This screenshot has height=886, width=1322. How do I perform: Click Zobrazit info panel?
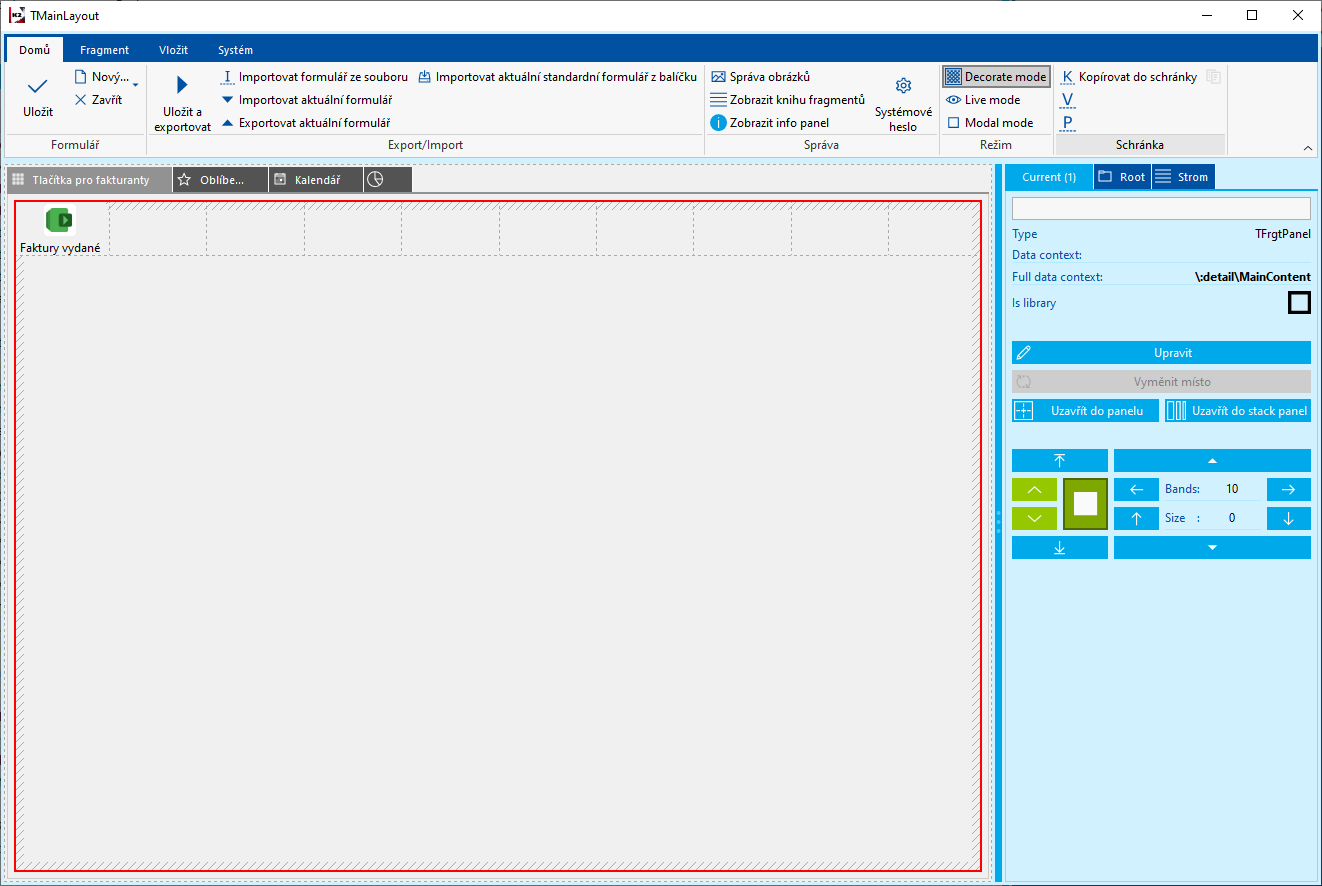coord(769,123)
